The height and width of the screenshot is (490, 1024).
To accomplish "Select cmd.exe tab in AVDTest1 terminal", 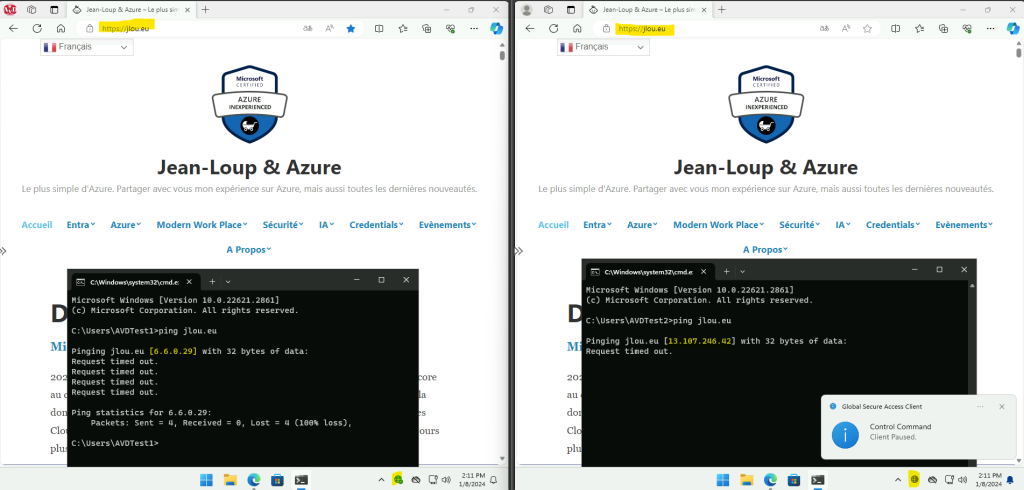I will tap(135, 282).
